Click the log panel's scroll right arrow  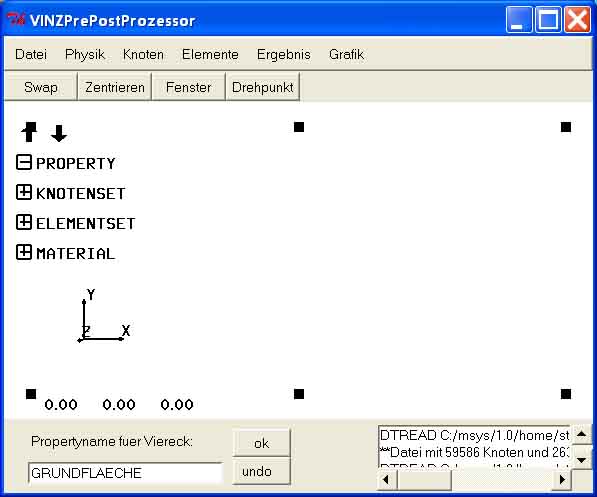tap(562, 479)
